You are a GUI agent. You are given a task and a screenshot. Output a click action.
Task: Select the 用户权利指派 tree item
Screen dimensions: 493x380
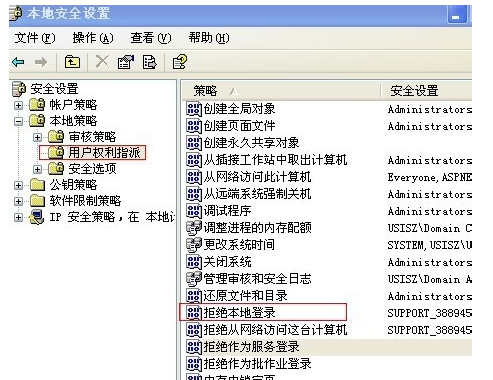tap(104, 153)
